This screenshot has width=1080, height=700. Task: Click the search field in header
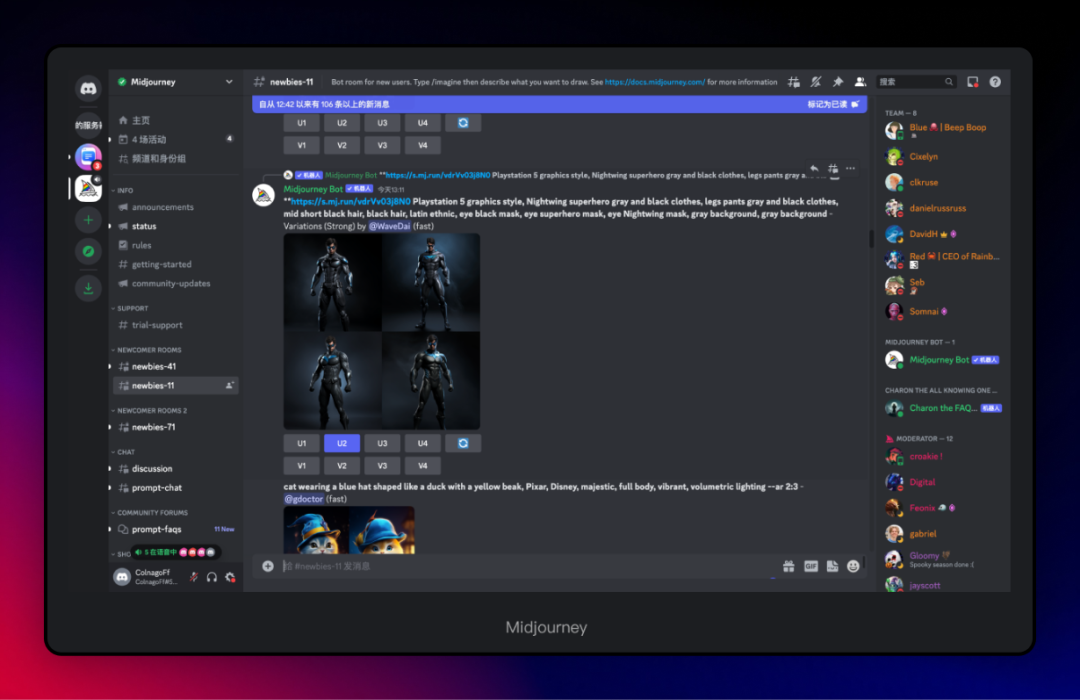pos(916,82)
